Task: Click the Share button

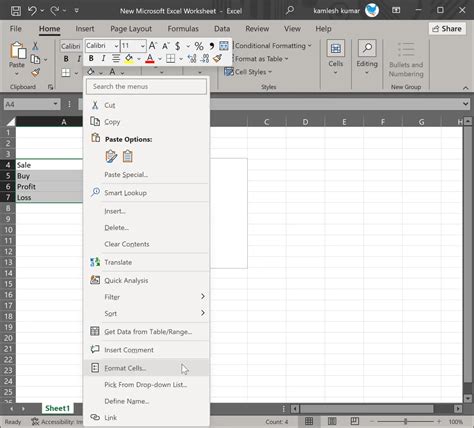Action: (447, 29)
